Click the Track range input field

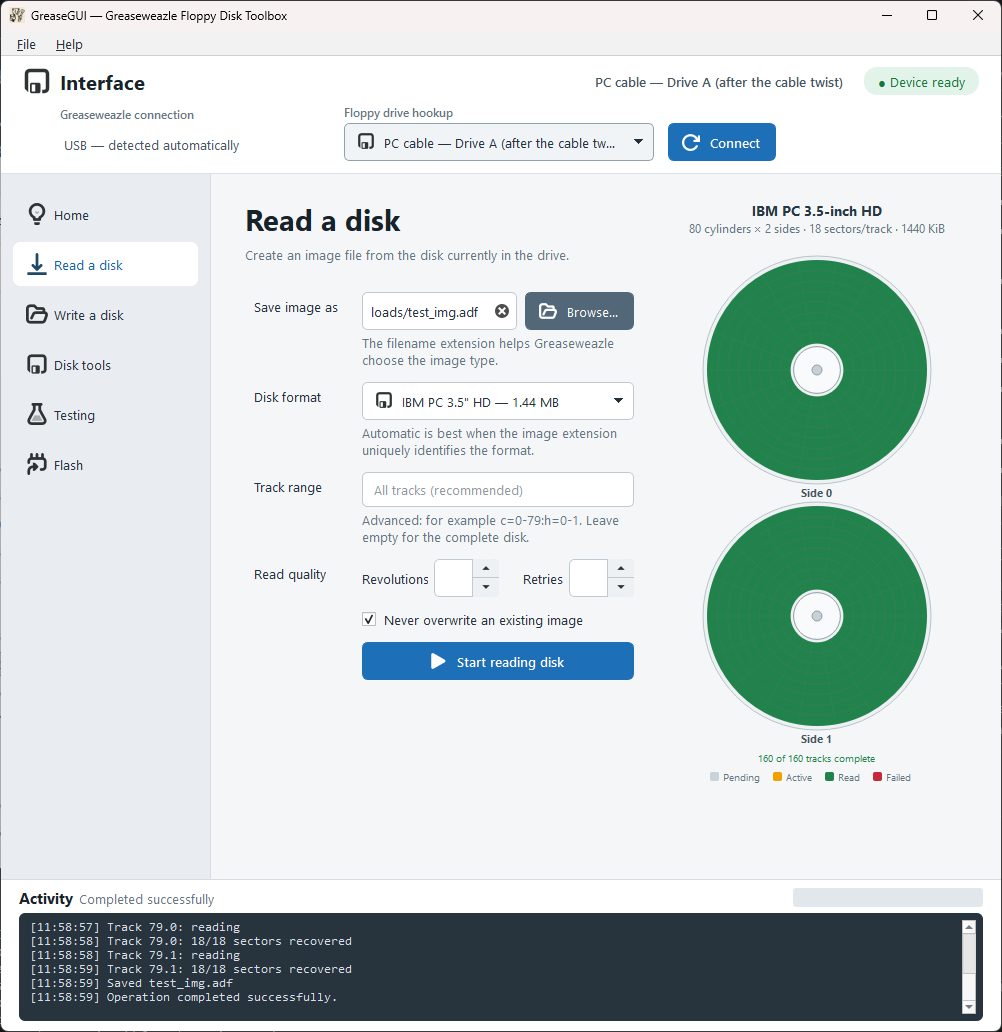(x=498, y=490)
